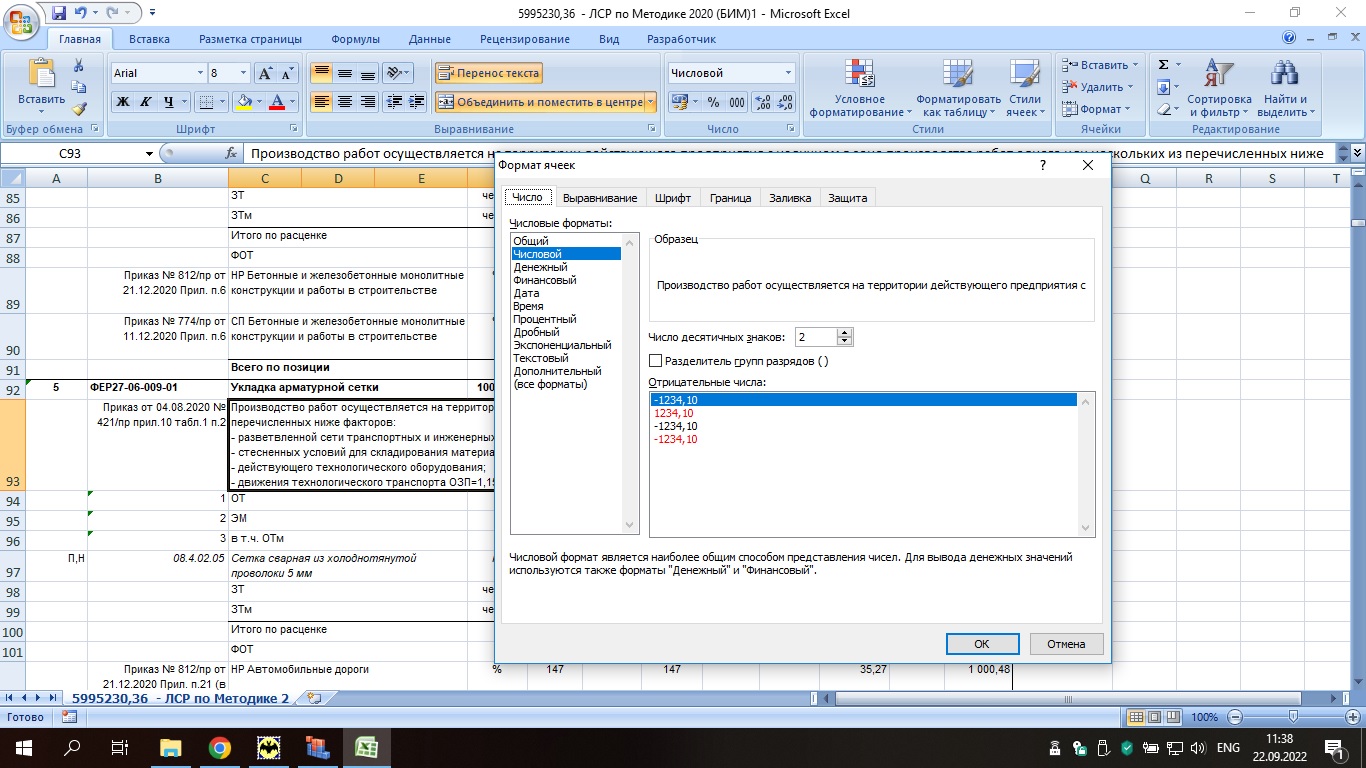
Task: Click the percent style icon
Action: pyautogui.click(x=713, y=102)
